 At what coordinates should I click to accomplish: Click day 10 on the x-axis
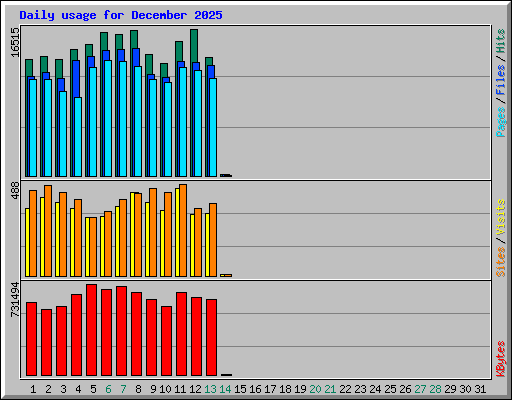coord(165,389)
